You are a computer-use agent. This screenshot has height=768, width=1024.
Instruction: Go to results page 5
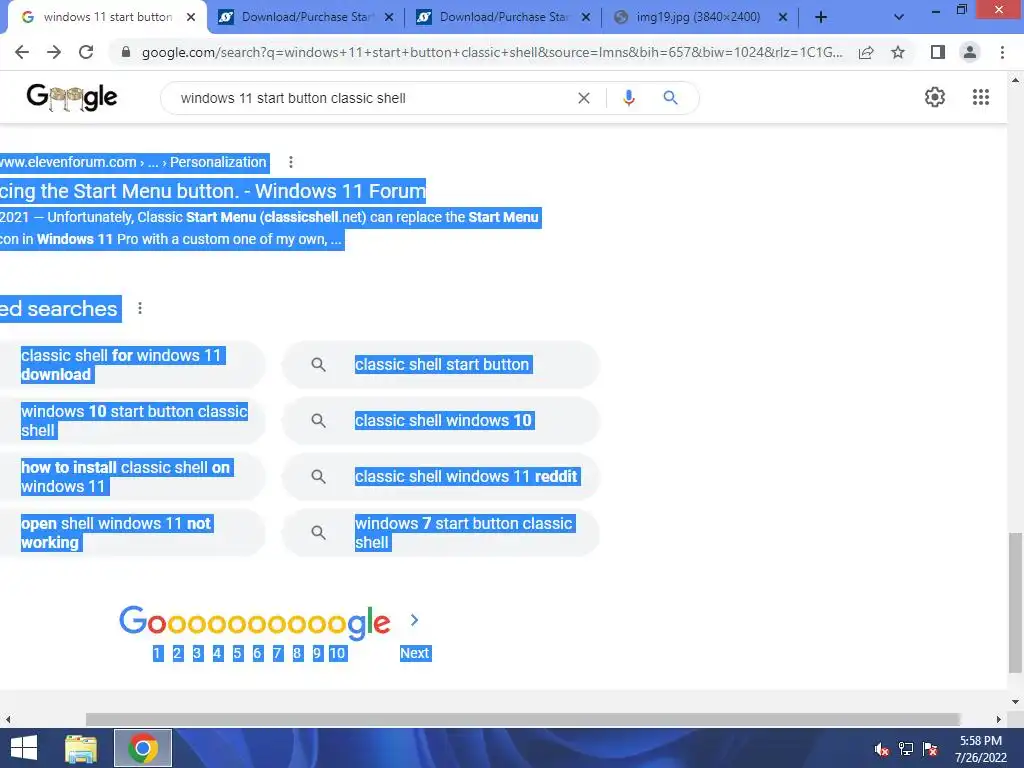pyautogui.click(x=238, y=653)
